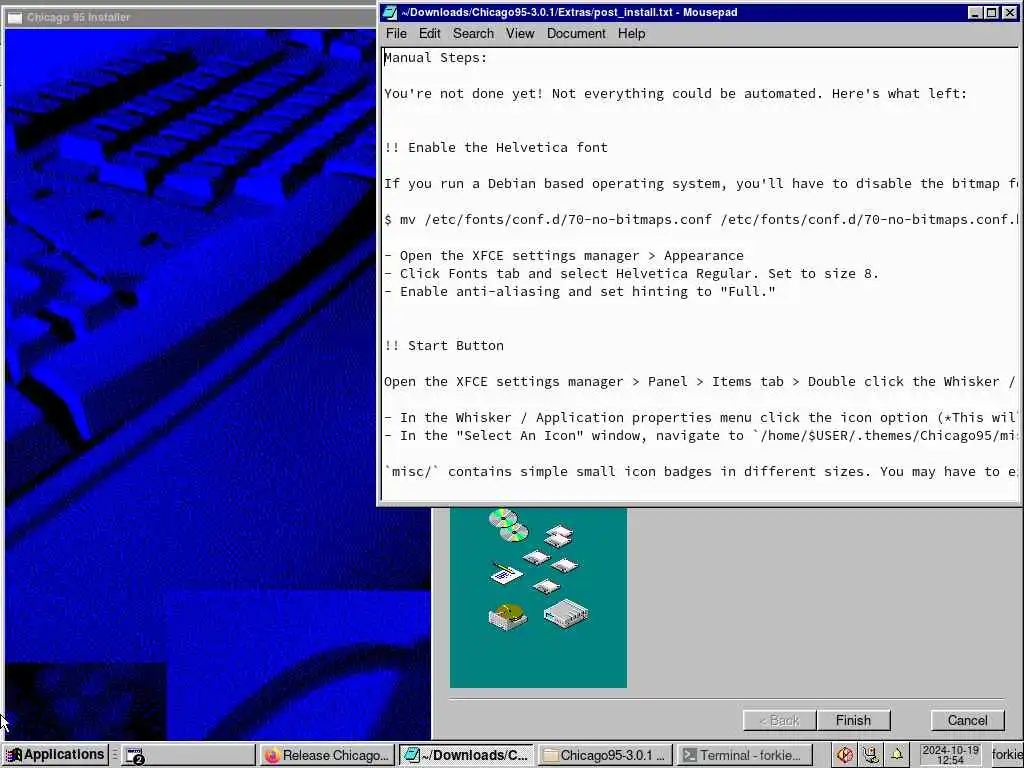1024x768 pixels.
Task: Maximize the Mousepad window
Action: [x=991, y=12]
